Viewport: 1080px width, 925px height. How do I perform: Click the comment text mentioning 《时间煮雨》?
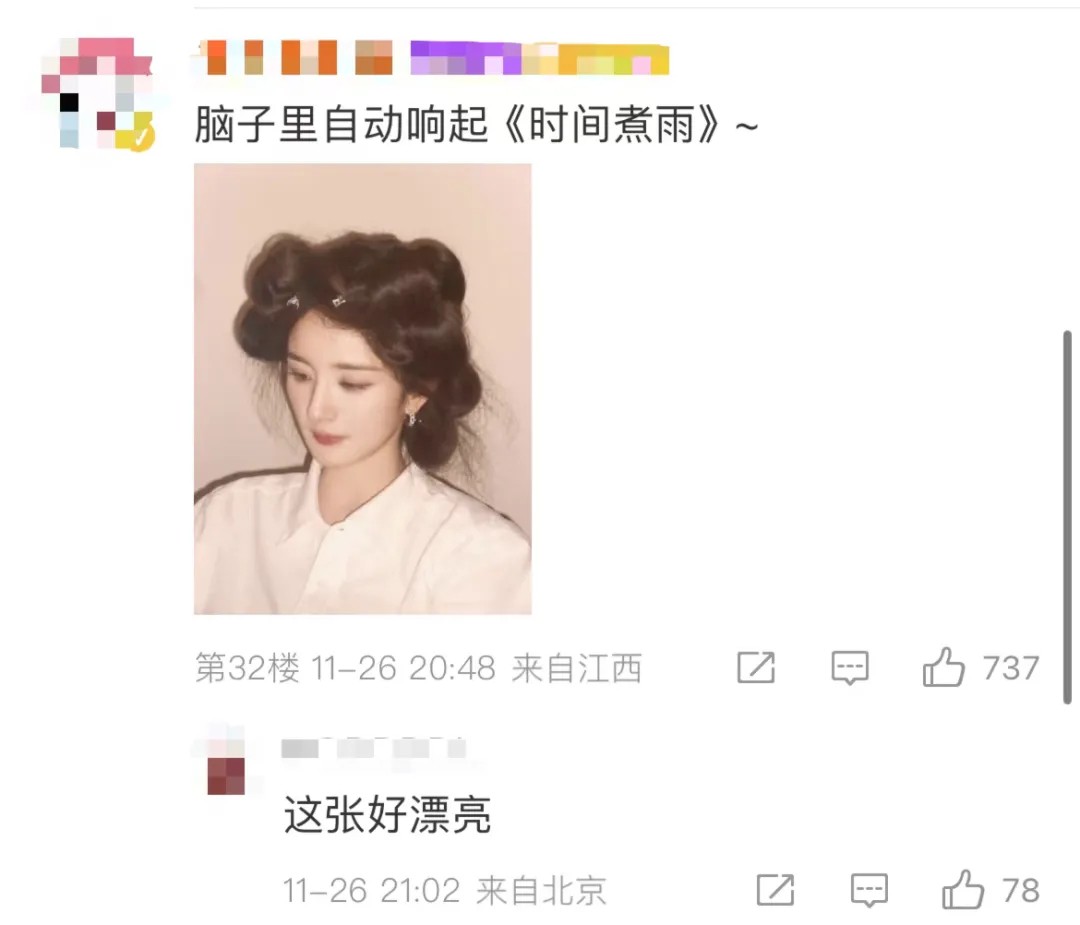click(x=476, y=125)
